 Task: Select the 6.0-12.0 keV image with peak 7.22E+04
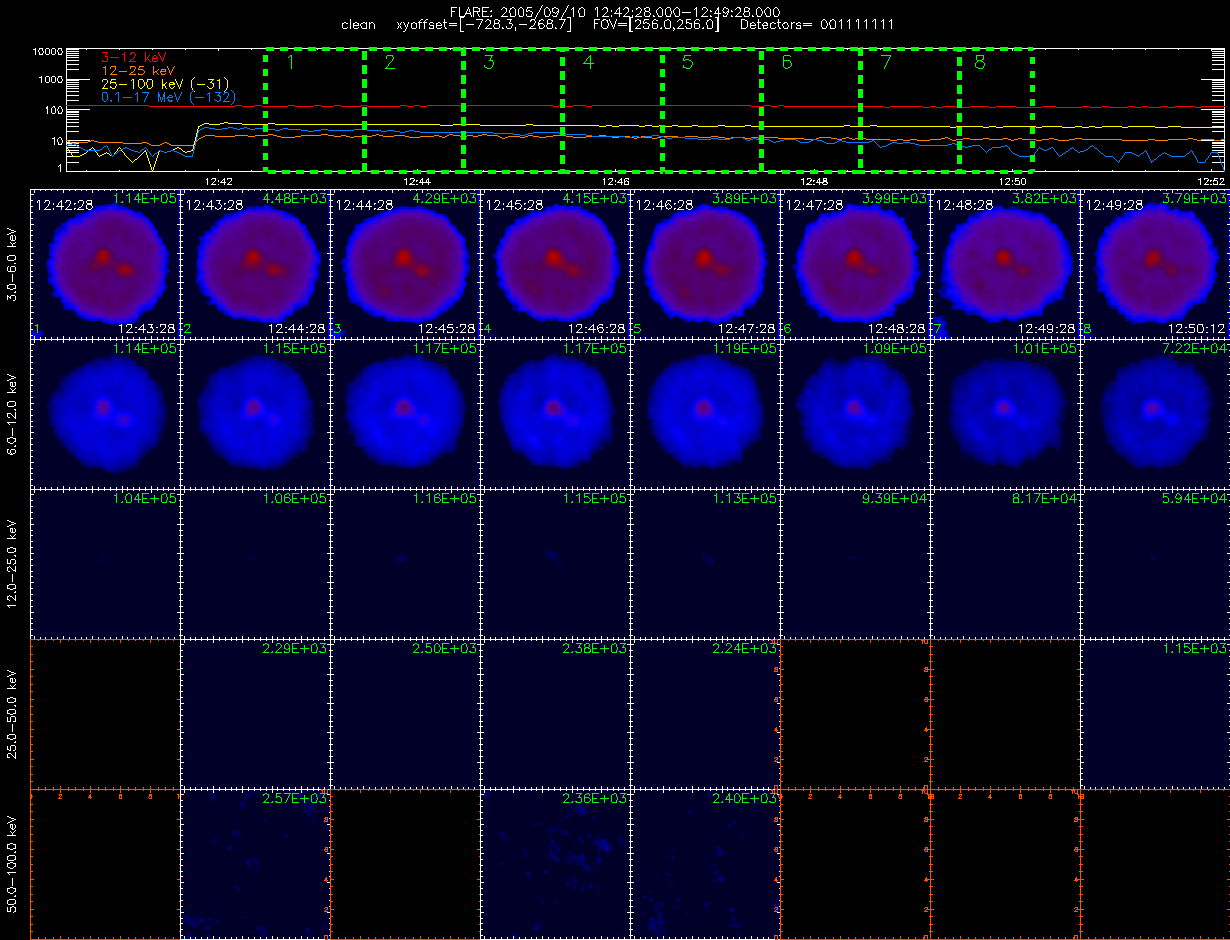1155,414
